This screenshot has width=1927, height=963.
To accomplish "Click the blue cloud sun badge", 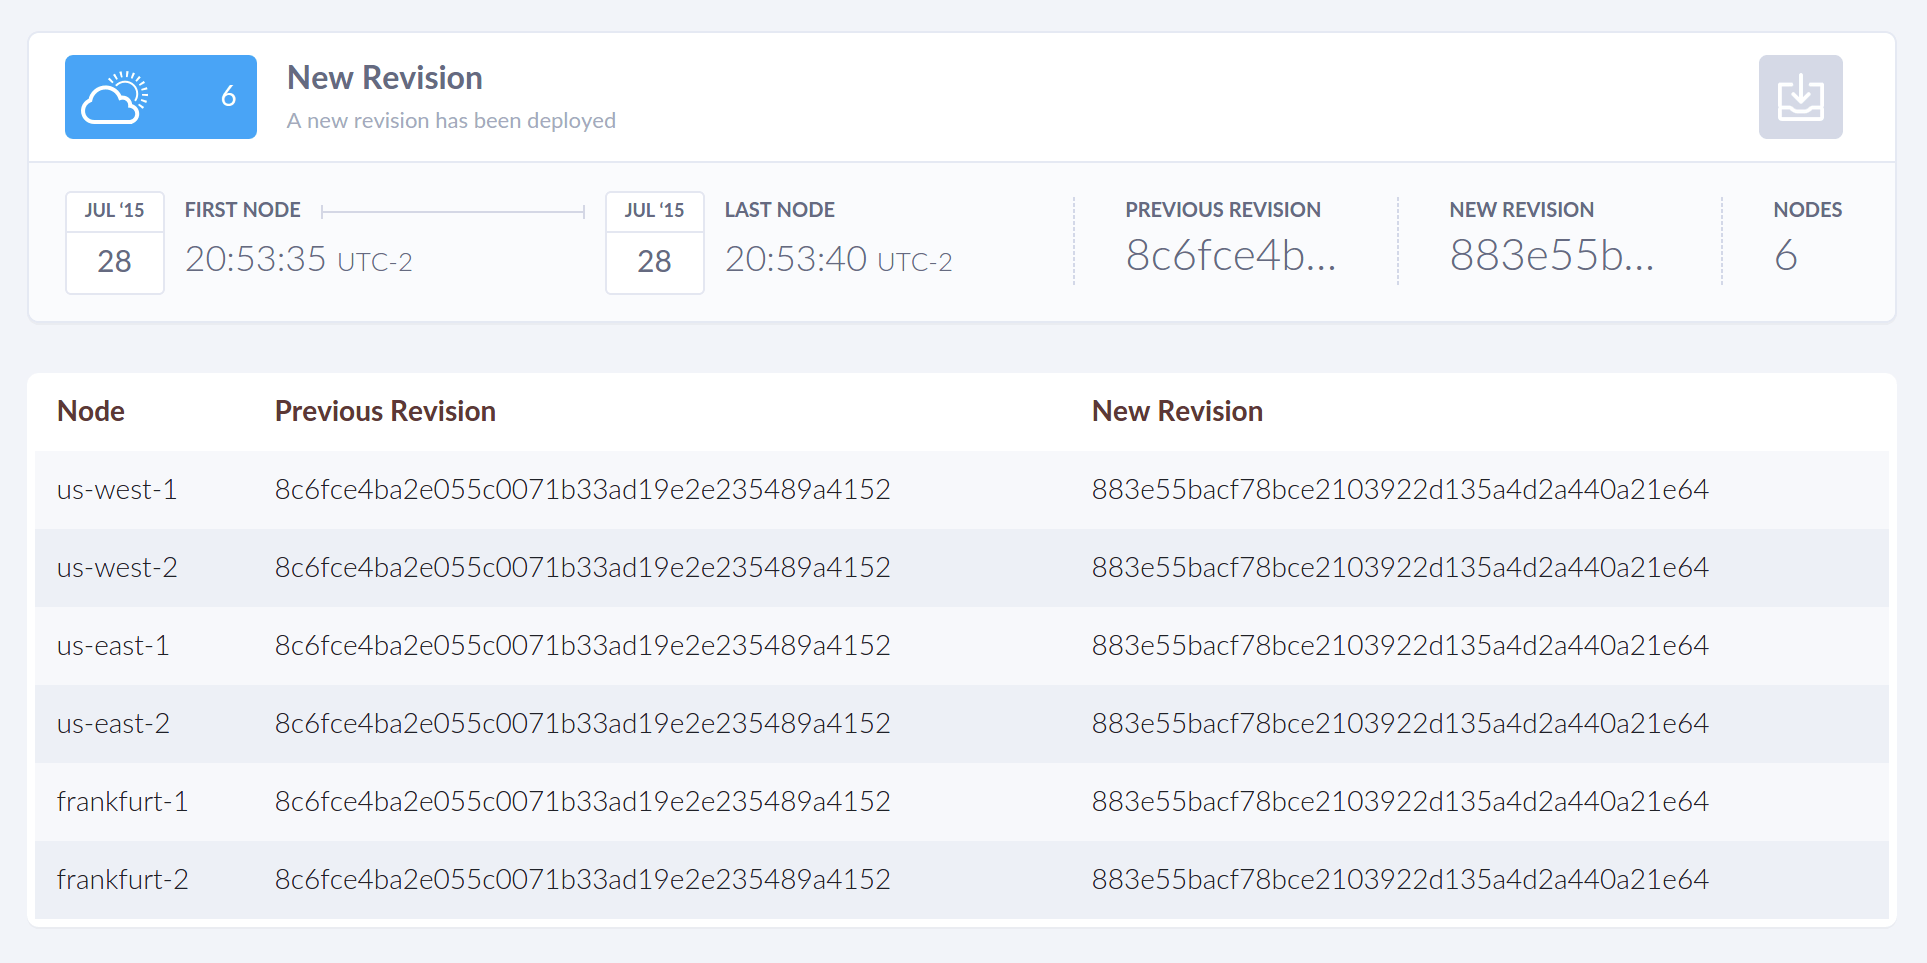I will click(x=161, y=97).
